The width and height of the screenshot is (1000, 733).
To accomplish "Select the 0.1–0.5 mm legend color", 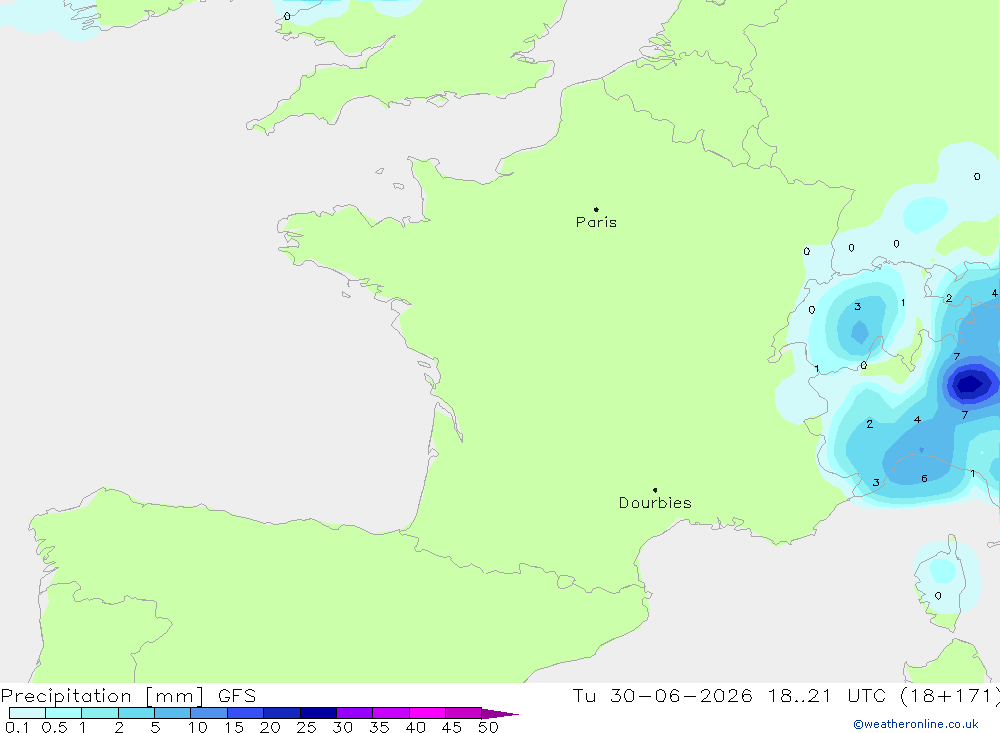I will click(x=27, y=713).
